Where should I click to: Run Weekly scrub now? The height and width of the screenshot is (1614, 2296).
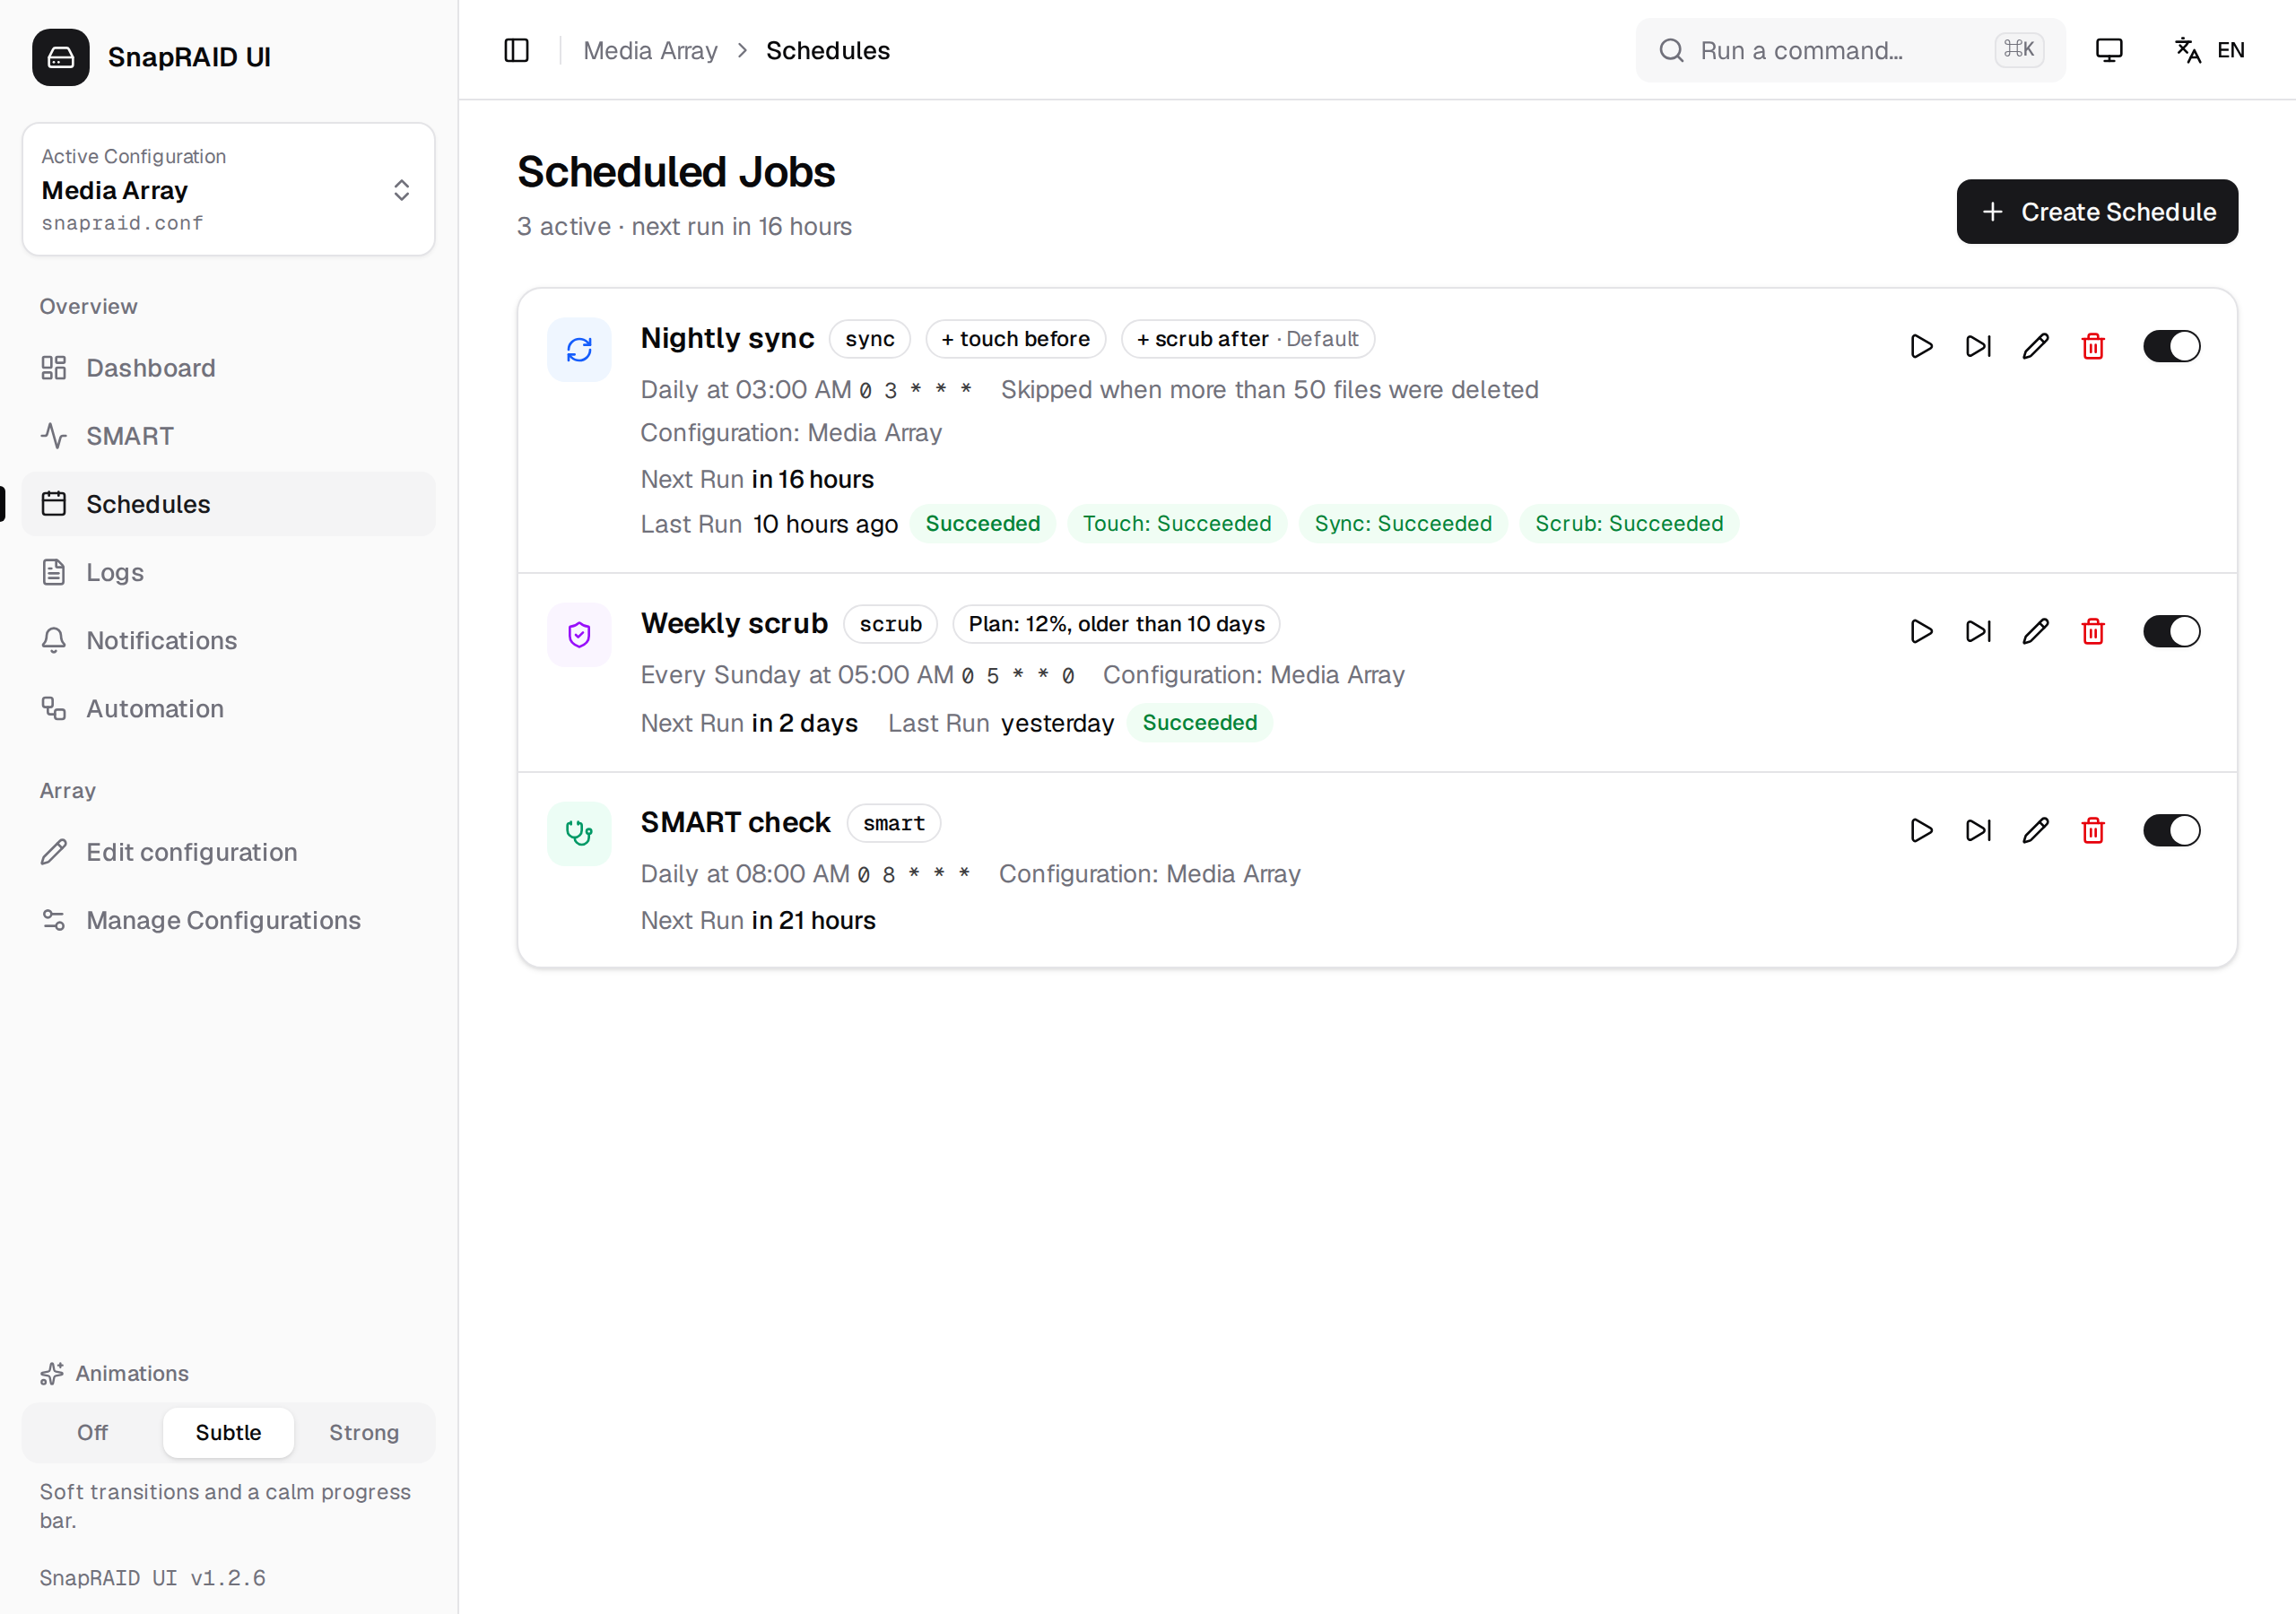pyautogui.click(x=1921, y=631)
